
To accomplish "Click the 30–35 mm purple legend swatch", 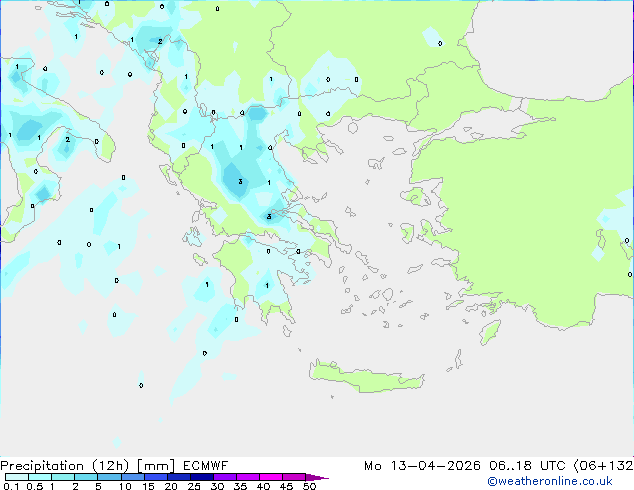I will 224,477.
